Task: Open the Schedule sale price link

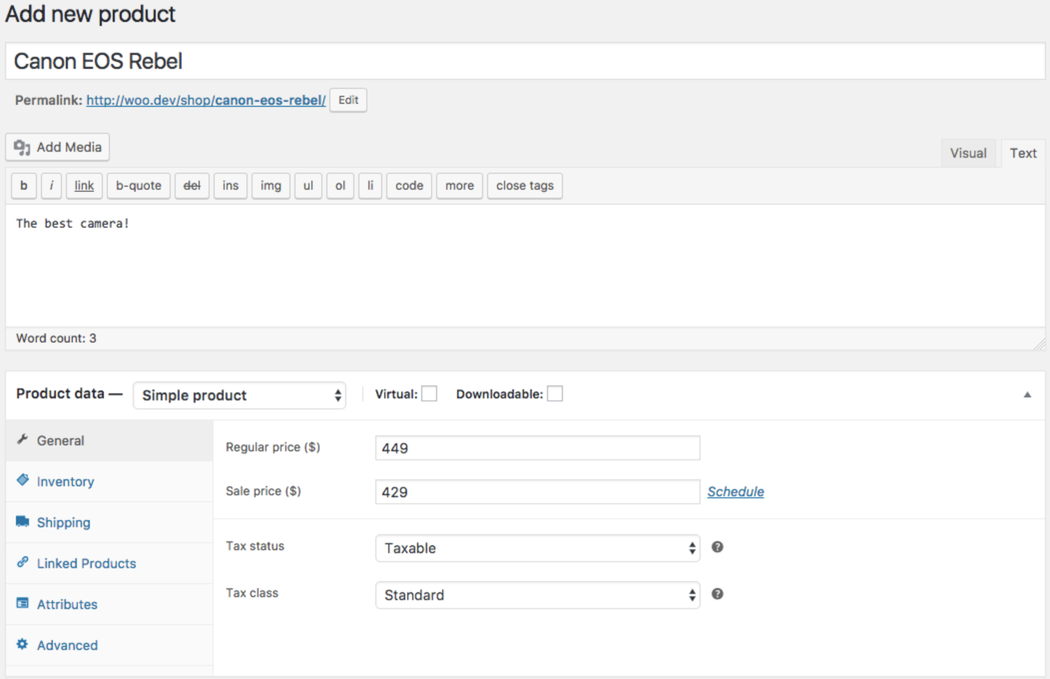Action: pyautogui.click(x=735, y=492)
